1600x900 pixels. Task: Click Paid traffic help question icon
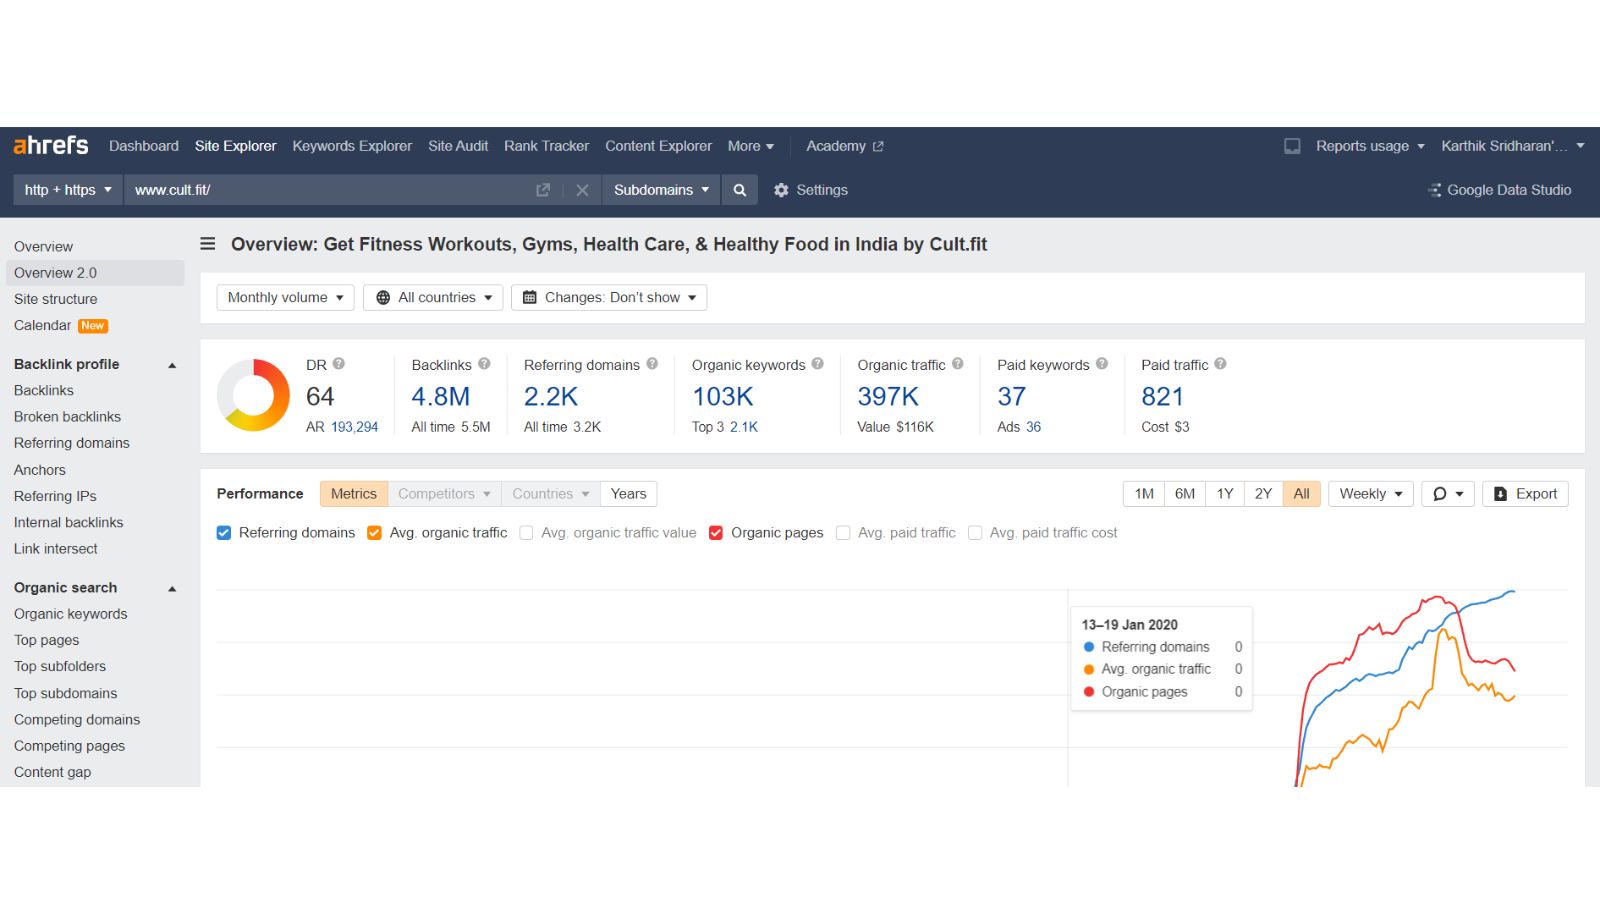pos(1220,364)
